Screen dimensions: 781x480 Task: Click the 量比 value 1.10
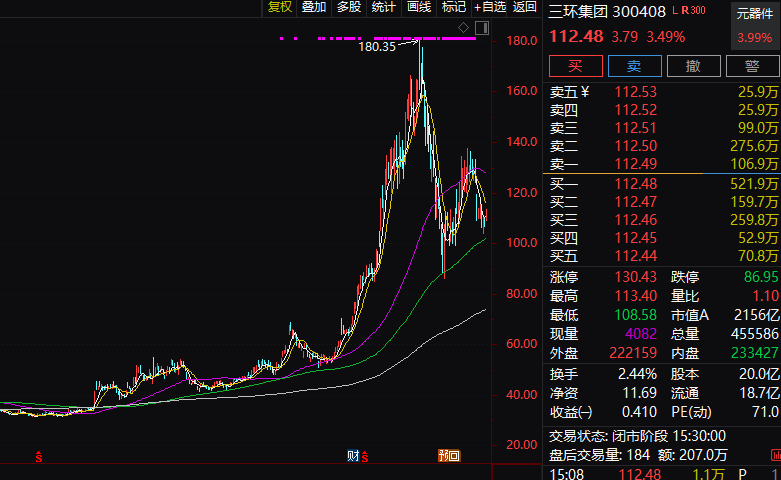point(766,296)
